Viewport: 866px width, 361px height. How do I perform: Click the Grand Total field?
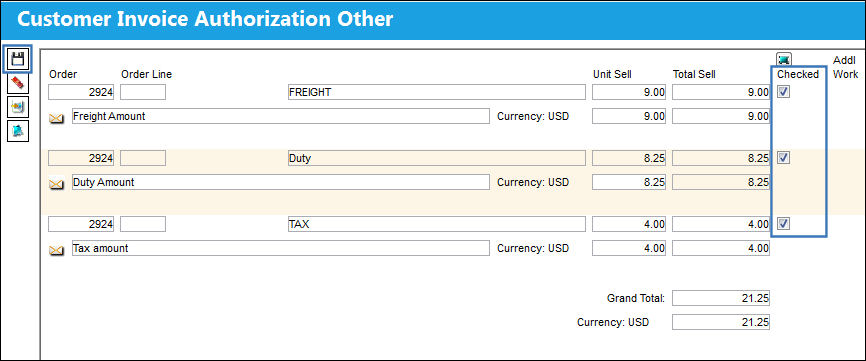click(721, 299)
